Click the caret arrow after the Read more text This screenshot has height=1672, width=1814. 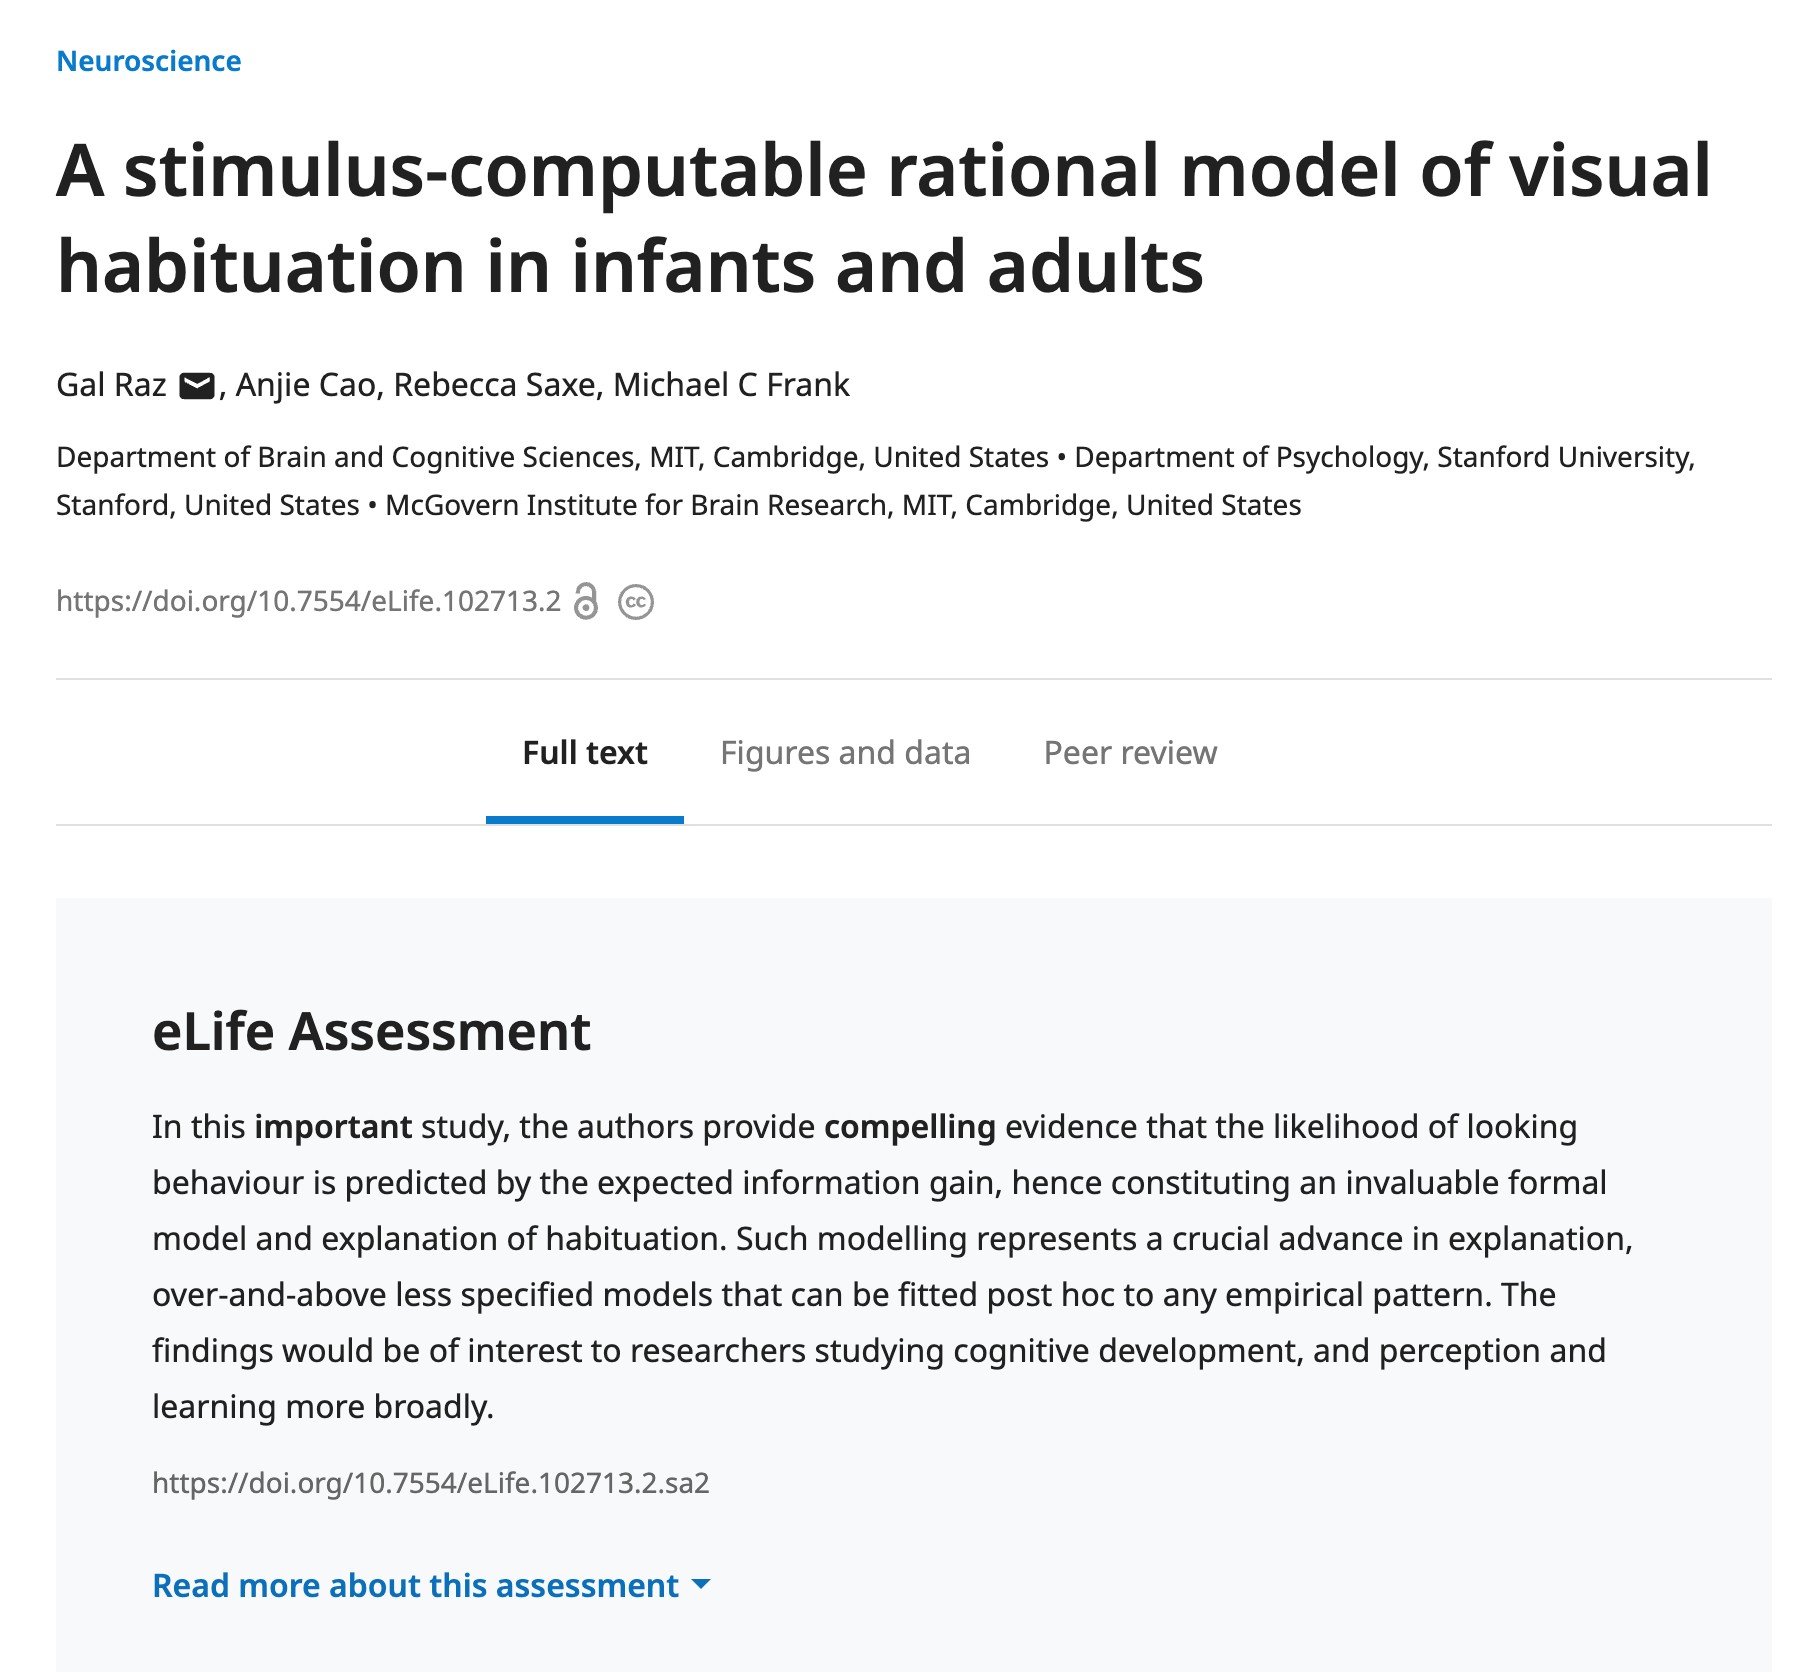click(701, 1584)
